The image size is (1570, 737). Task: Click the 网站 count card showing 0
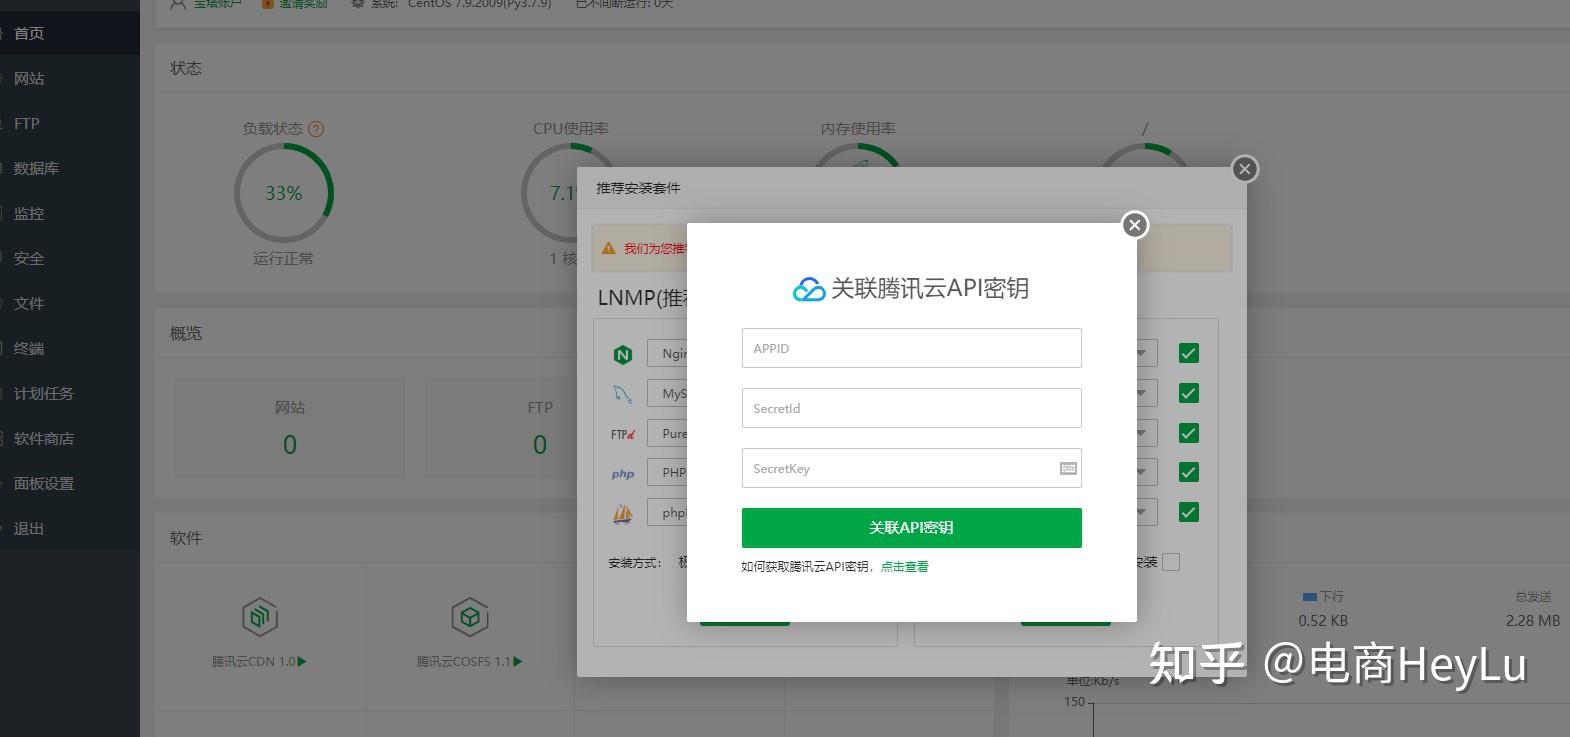point(290,427)
